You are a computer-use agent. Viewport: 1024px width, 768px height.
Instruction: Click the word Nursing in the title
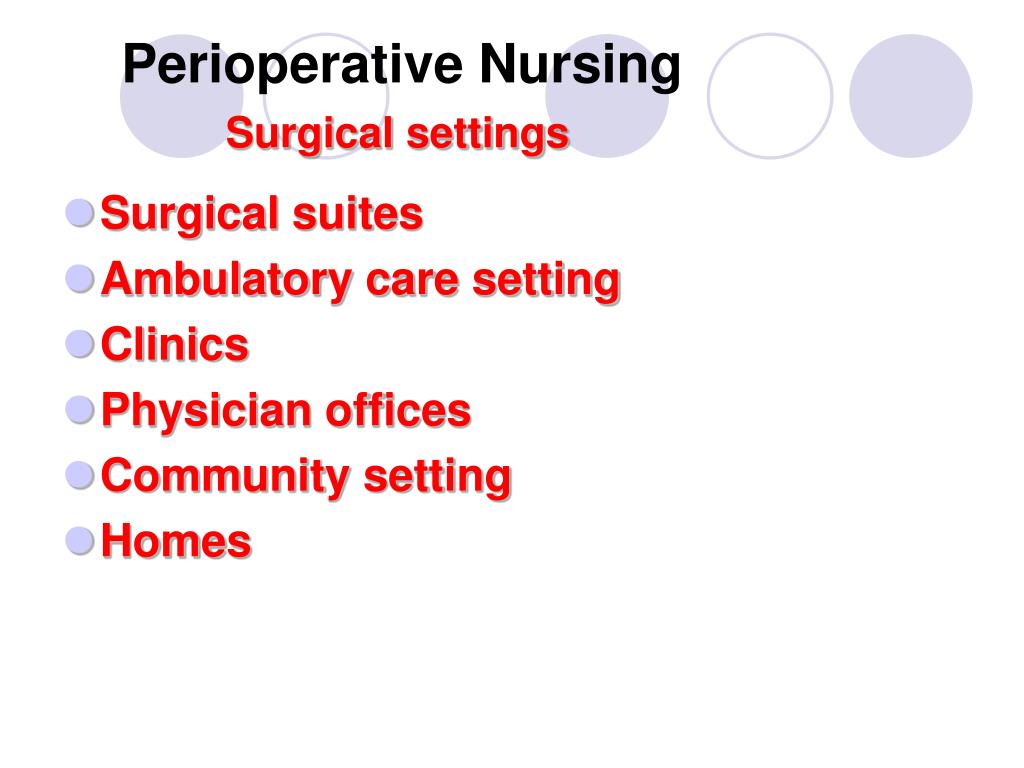point(580,65)
